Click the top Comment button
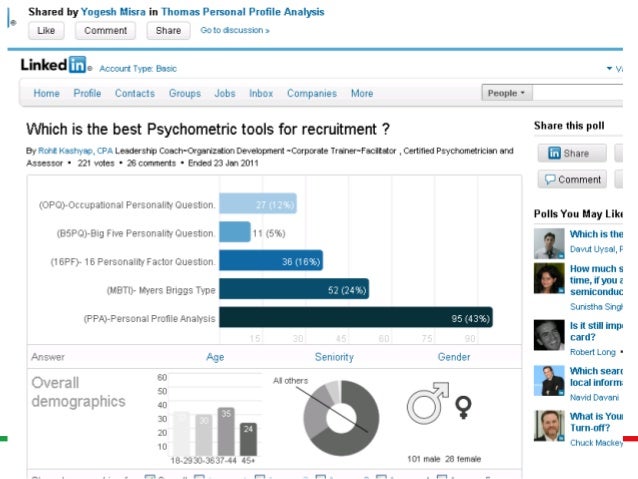The width and height of the screenshot is (638, 479). pos(105,31)
